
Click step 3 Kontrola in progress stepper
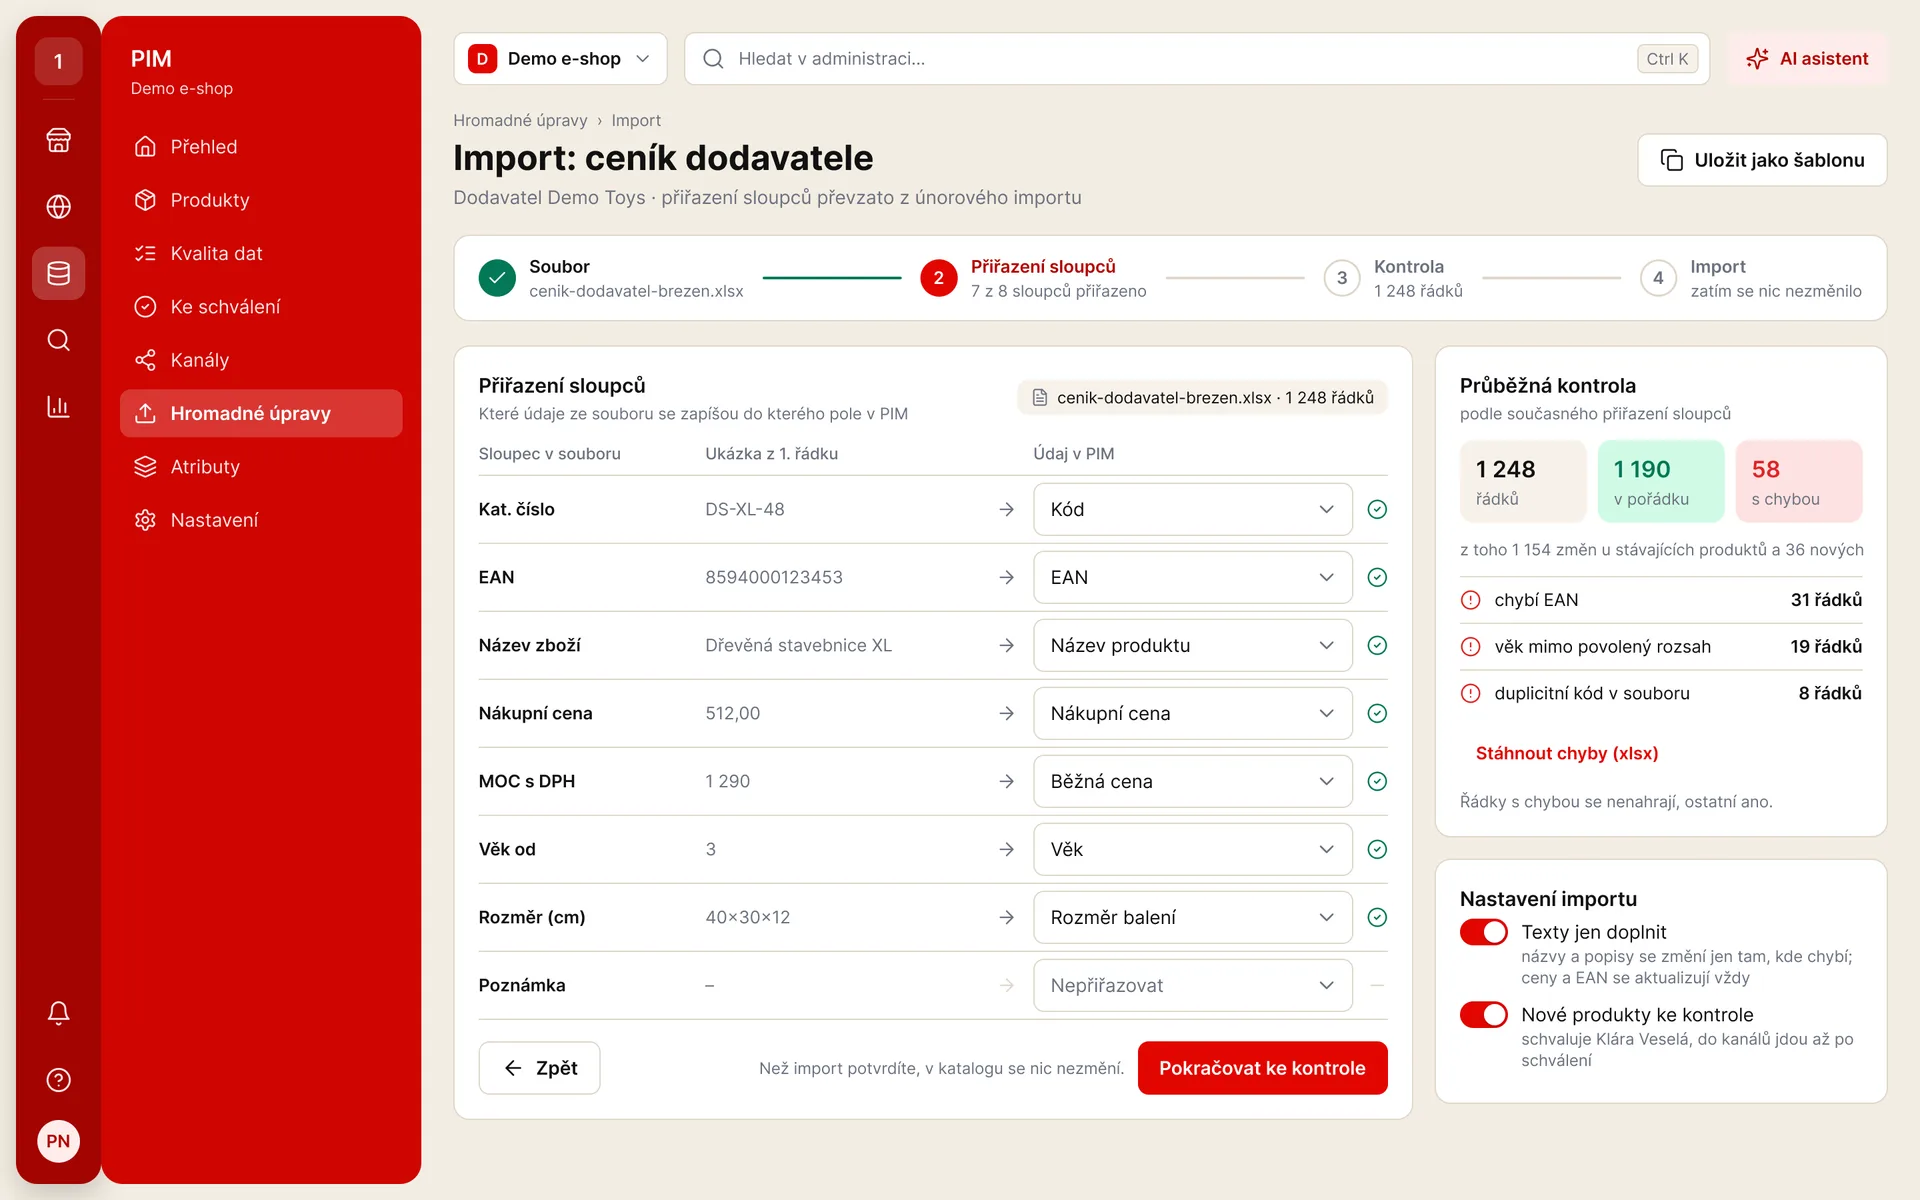click(1393, 278)
